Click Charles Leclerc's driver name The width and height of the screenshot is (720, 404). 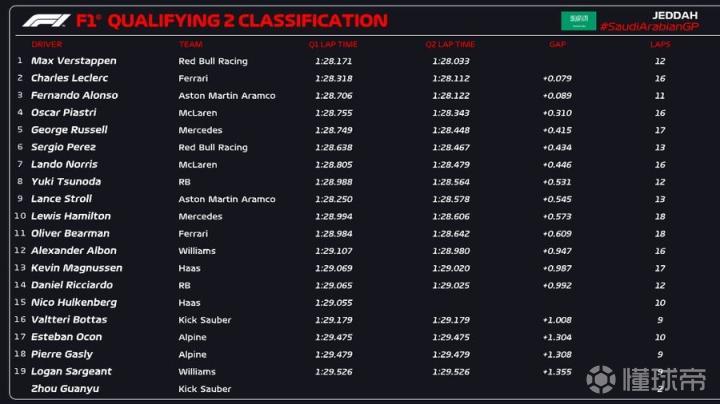(71, 78)
